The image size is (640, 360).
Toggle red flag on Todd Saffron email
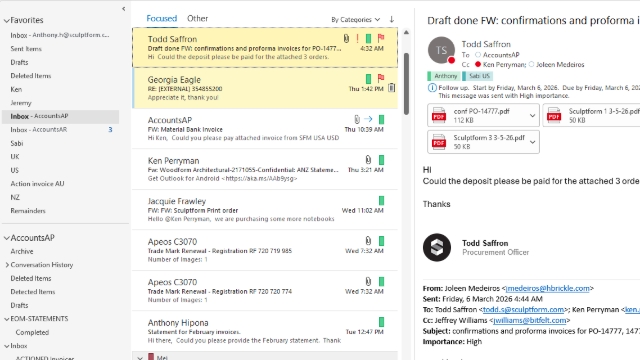click(381, 38)
